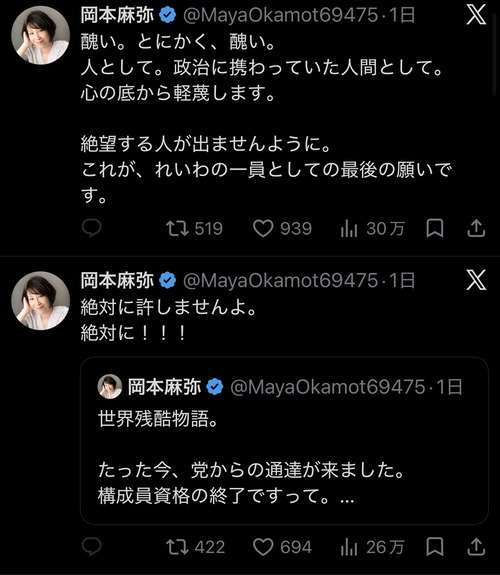Open profile picture on second tweet
Image resolution: width=500 pixels, height=575 pixels.
point(40,300)
